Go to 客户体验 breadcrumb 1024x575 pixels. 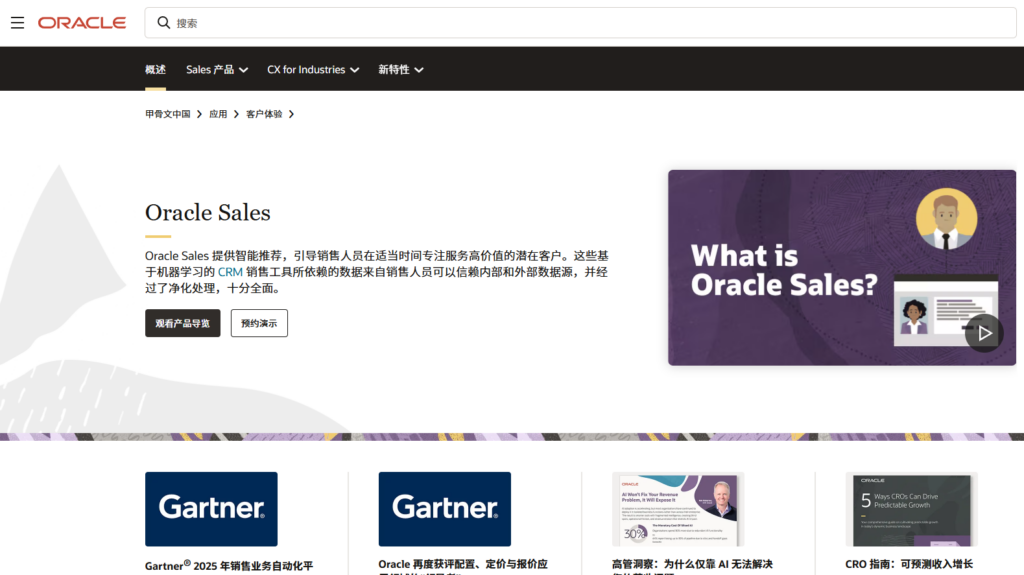(x=264, y=114)
